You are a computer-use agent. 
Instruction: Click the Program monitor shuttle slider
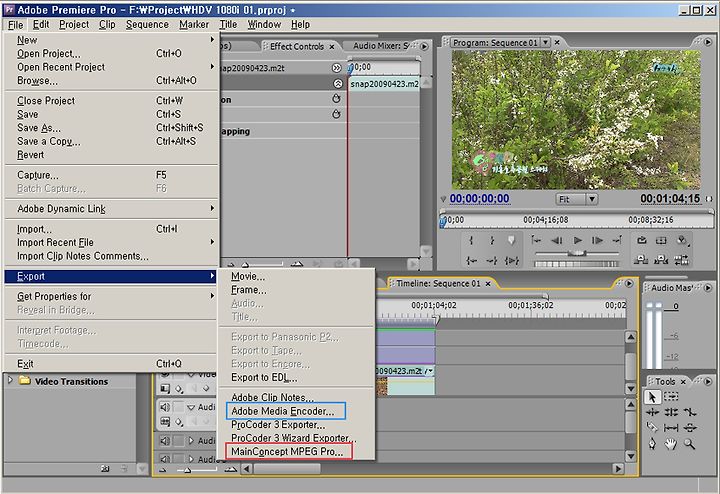point(577,253)
